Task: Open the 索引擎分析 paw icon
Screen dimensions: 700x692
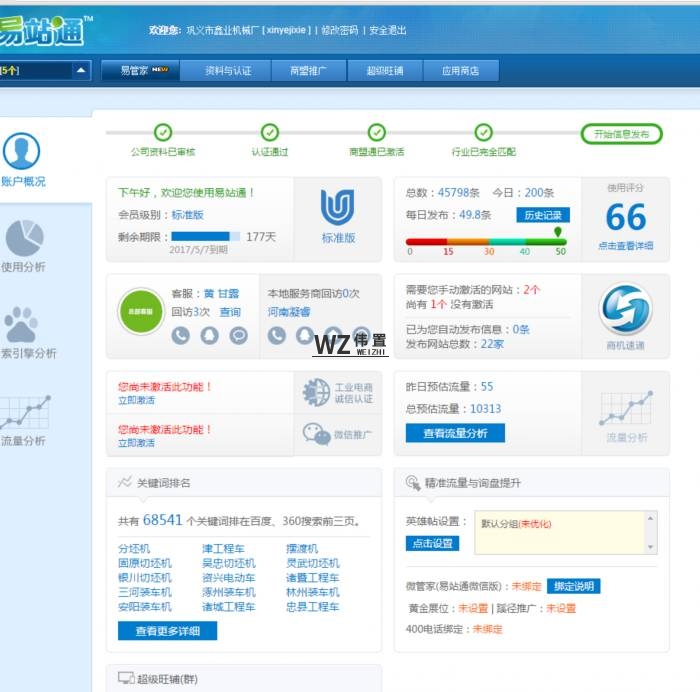Action: pyautogui.click(x=21, y=324)
